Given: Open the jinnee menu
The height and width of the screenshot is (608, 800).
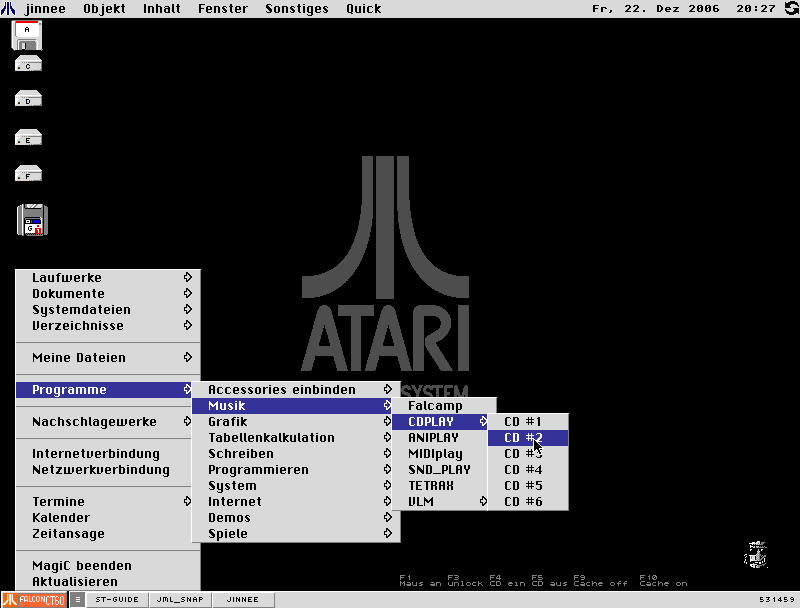Looking at the screenshot, I should [45, 9].
